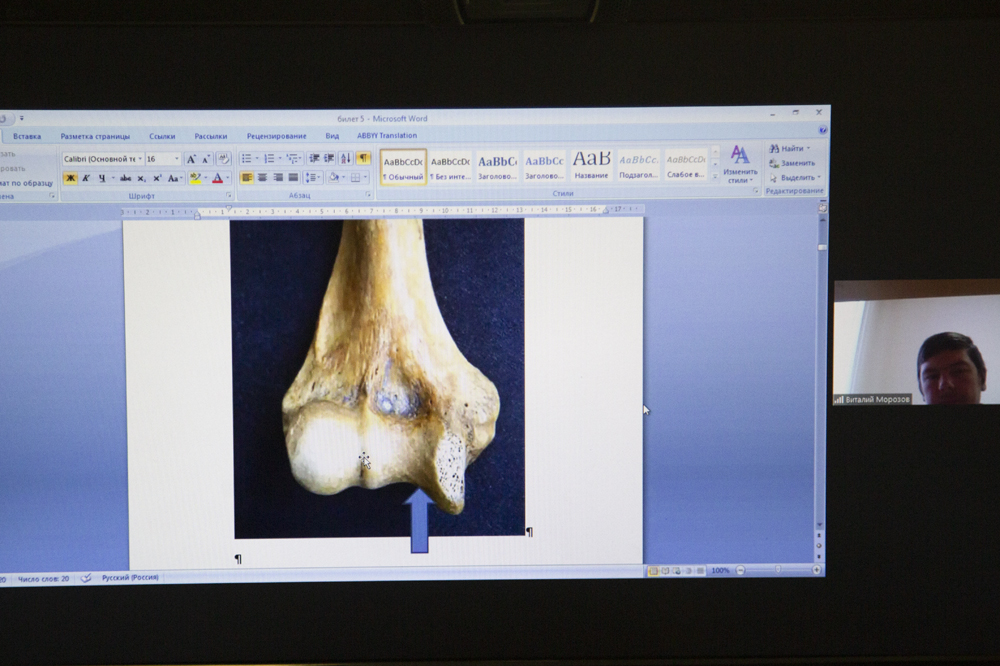Switch to the Ссылки tab
Image resolution: width=1000 pixels, height=666 pixels.
coord(162,137)
